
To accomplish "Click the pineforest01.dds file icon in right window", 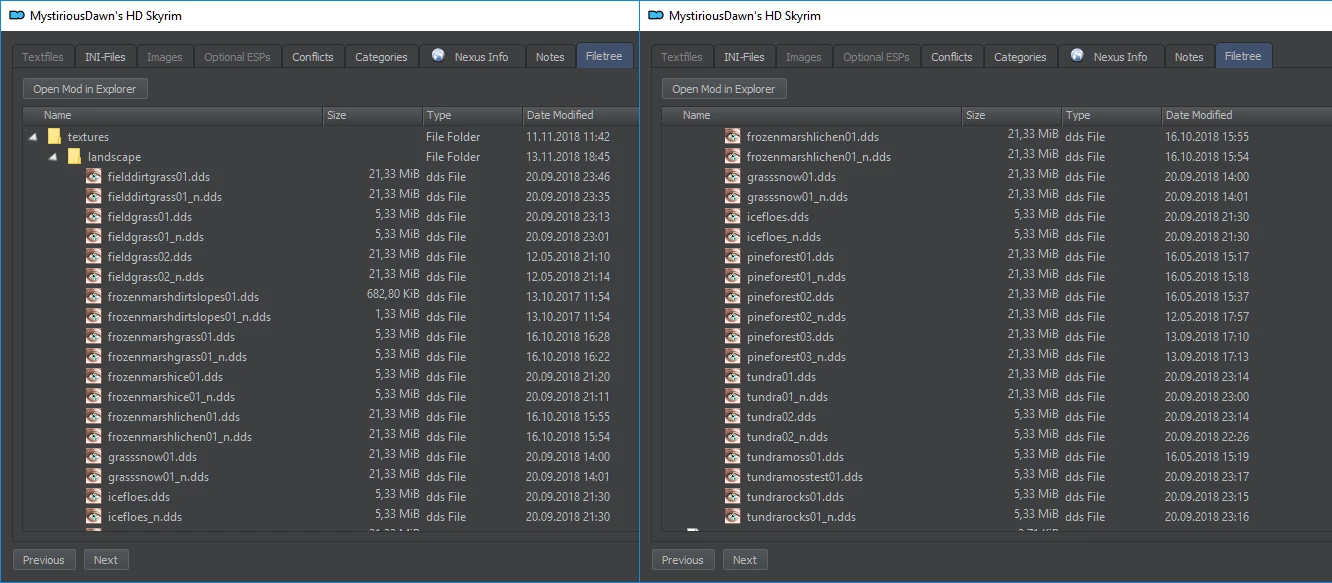I will pyautogui.click(x=733, y=257).
